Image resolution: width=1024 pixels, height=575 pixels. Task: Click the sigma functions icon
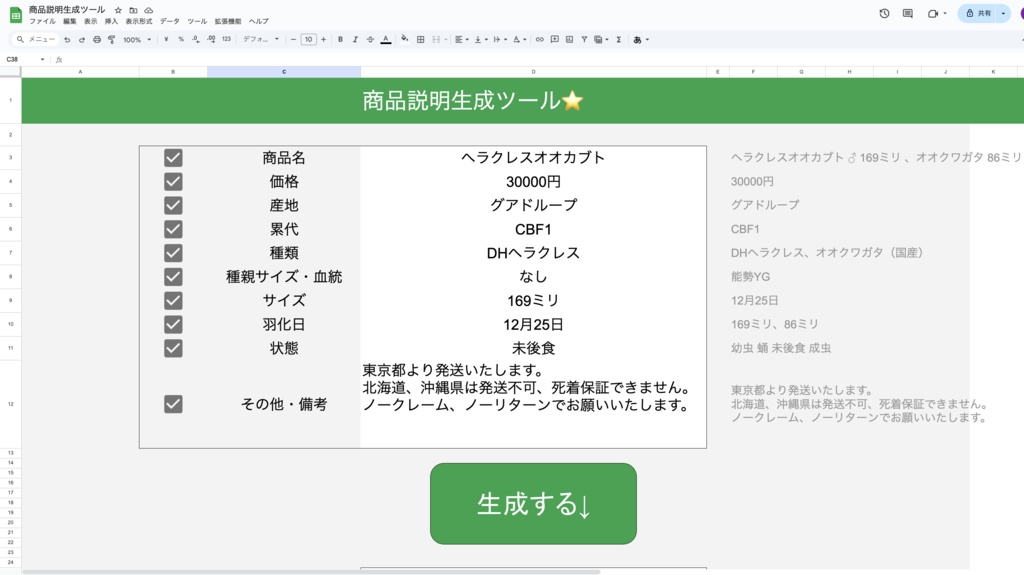618,39
